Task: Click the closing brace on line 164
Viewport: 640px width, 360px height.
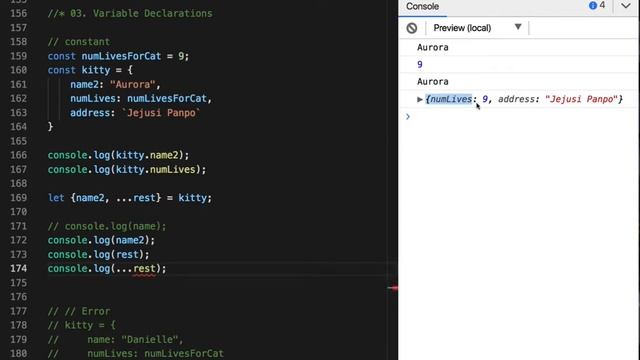Action: [x=50, y=127]
